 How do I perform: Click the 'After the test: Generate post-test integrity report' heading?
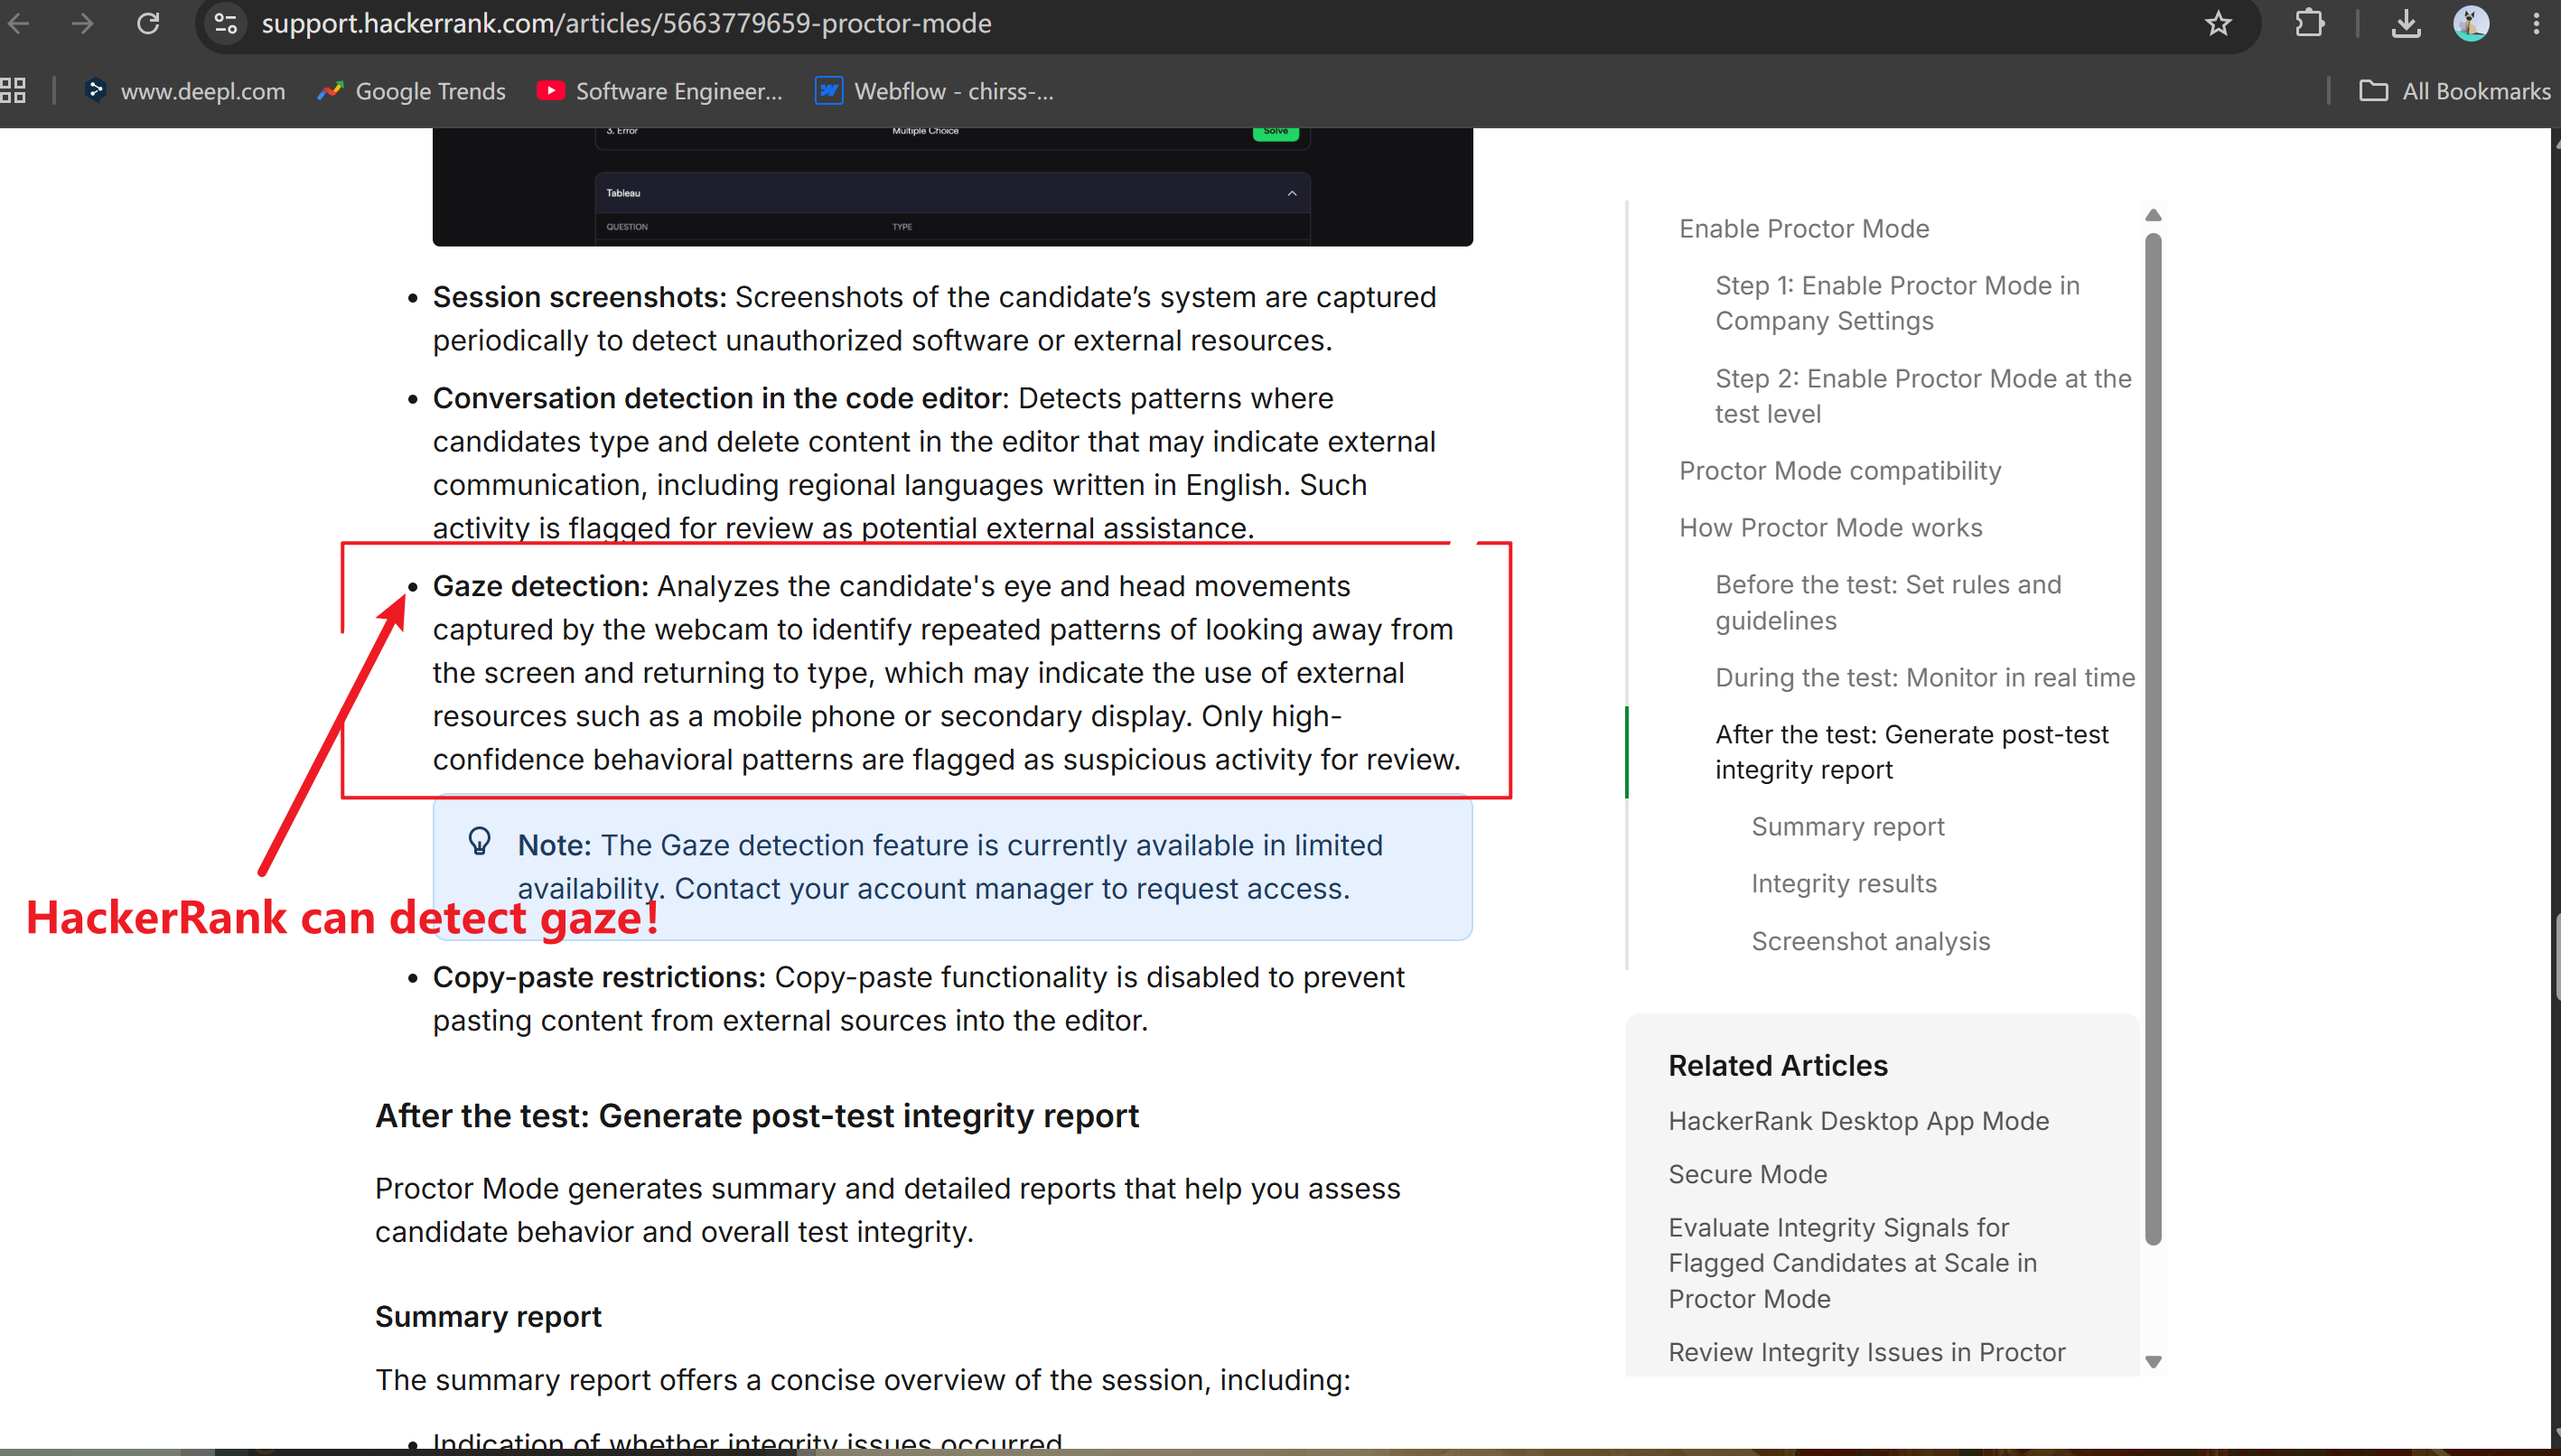tap(756, 1115)
